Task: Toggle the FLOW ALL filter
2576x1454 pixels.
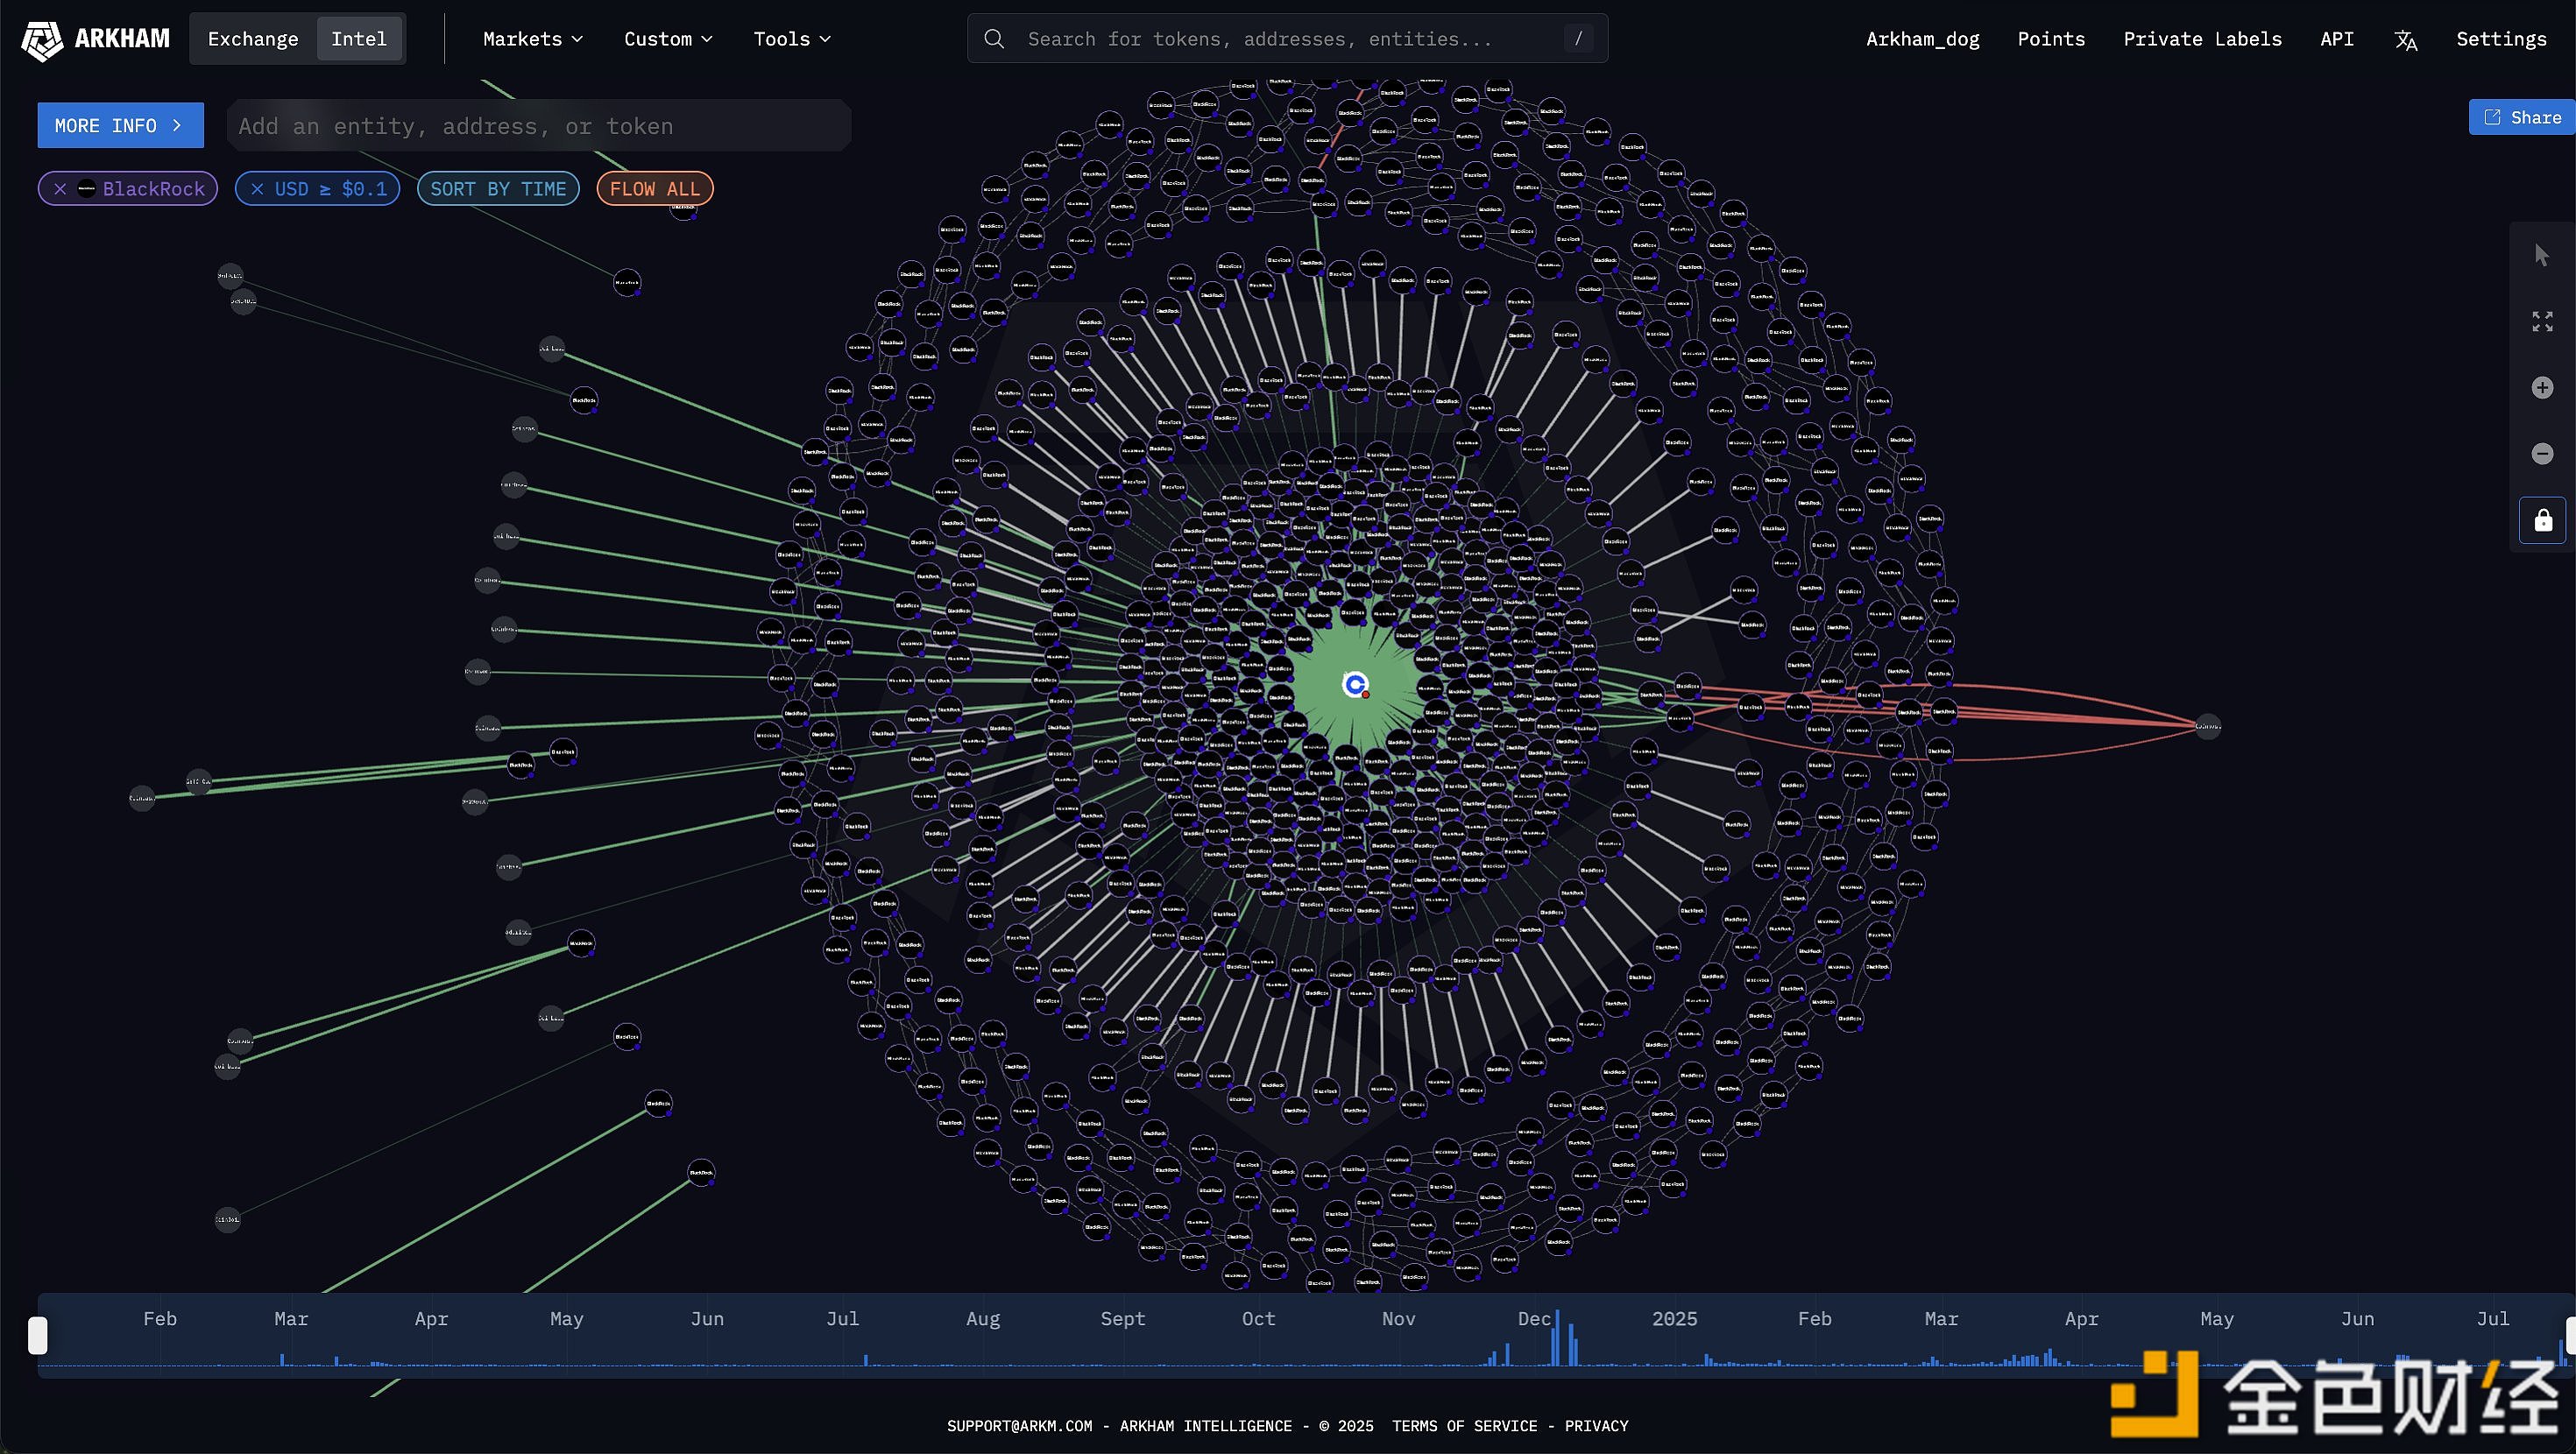Action: click(654, 189)
